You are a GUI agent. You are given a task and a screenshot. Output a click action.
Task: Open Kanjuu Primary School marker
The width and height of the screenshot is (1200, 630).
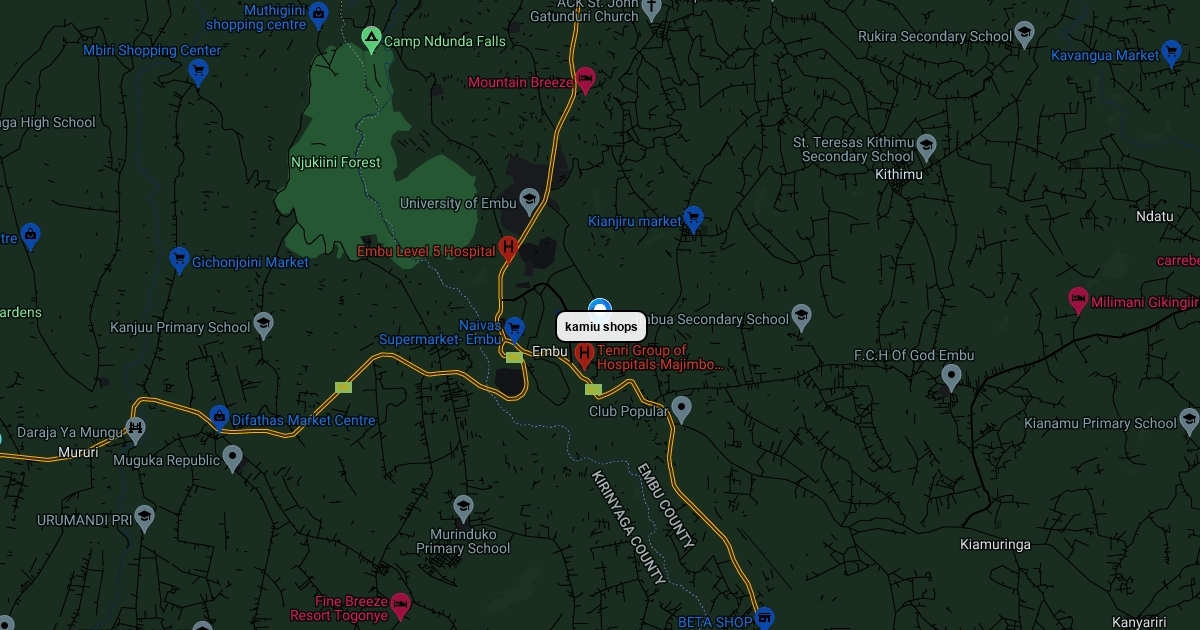[263, 325]
